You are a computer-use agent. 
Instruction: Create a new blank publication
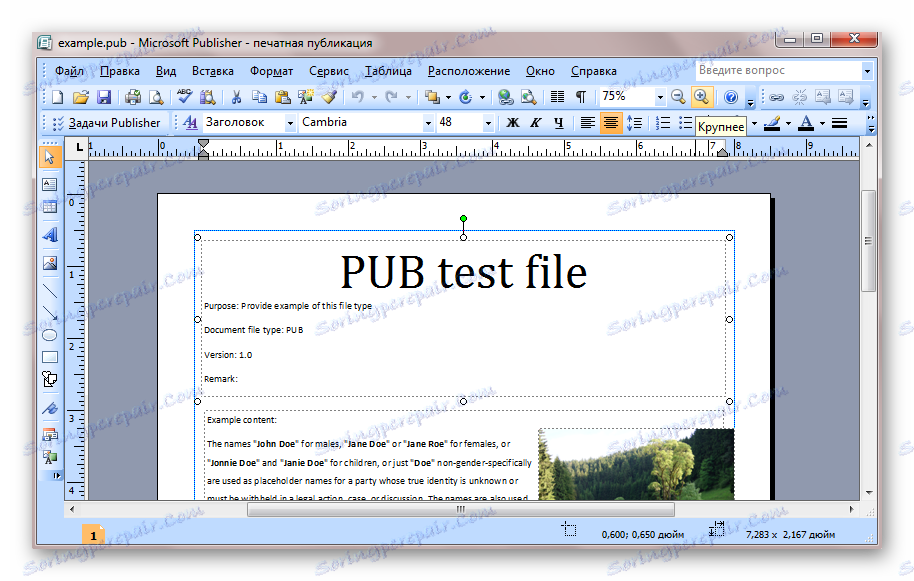coord(57,97)
